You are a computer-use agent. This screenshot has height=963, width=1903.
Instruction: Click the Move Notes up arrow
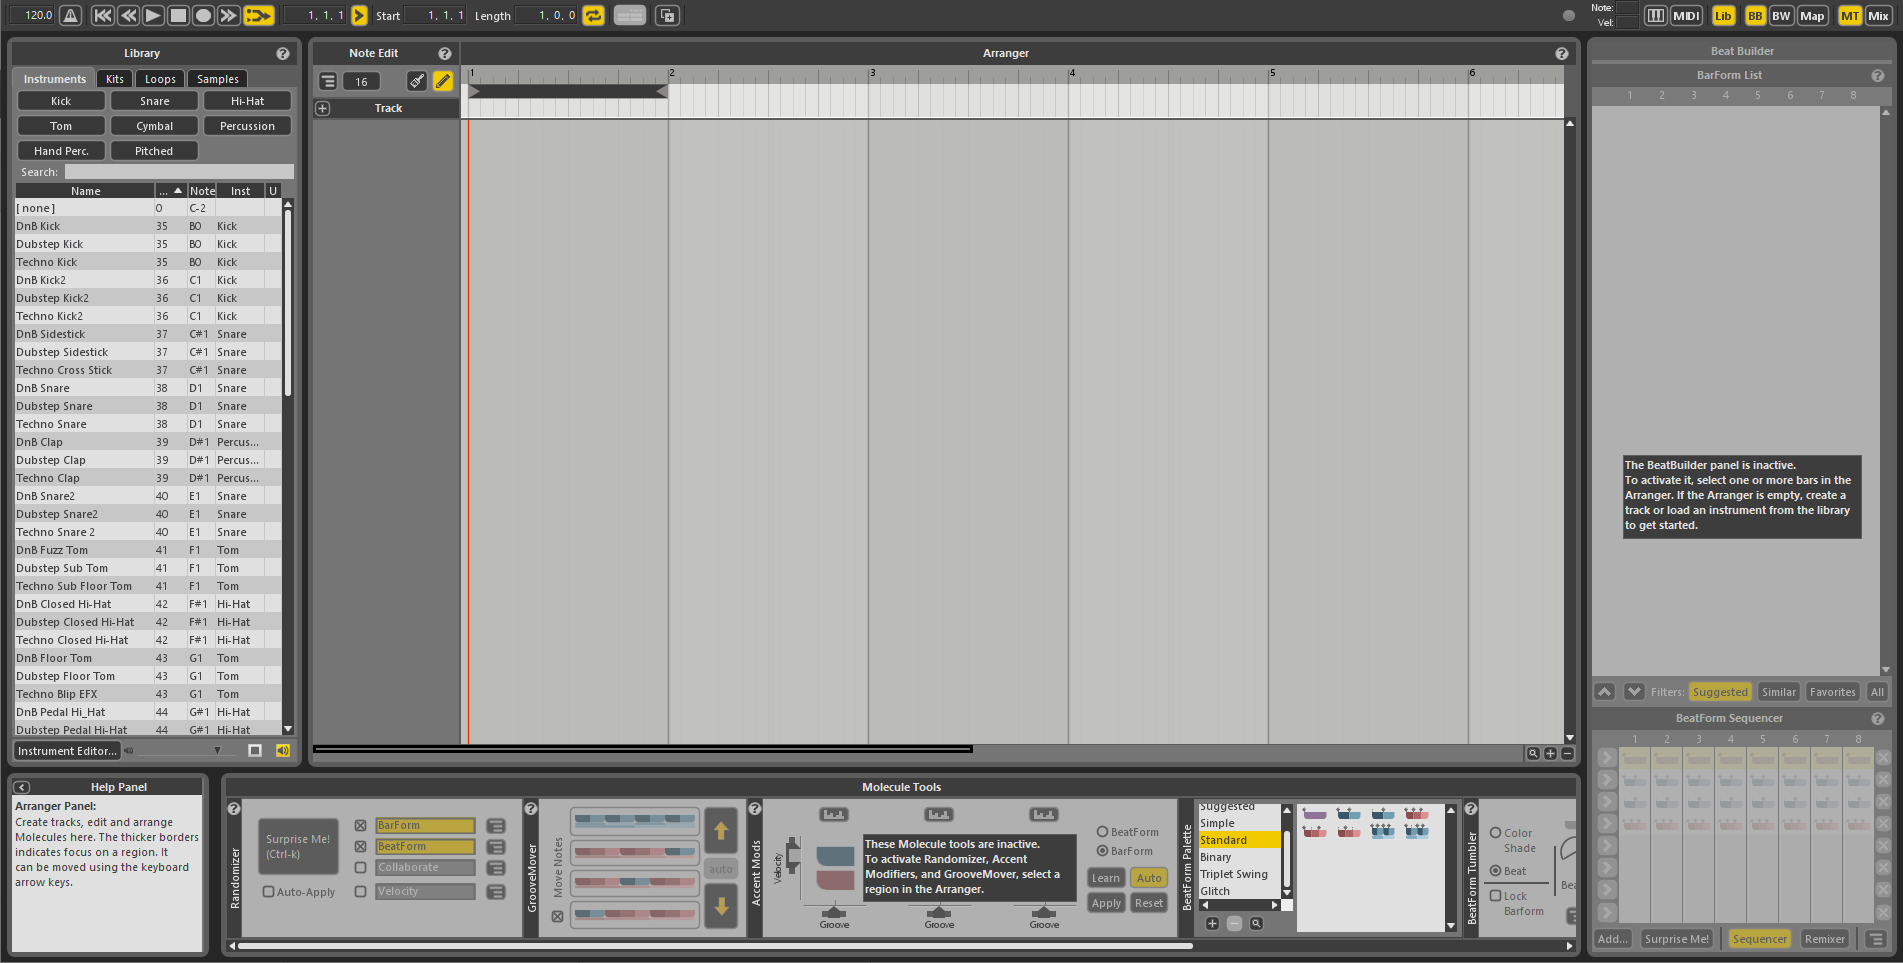(721, 831)
